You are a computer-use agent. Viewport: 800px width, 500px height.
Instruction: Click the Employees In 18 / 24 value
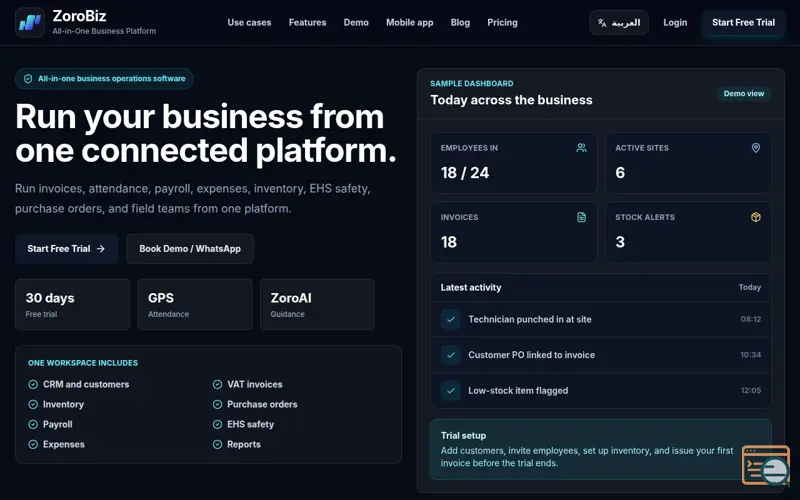(465, 173)
